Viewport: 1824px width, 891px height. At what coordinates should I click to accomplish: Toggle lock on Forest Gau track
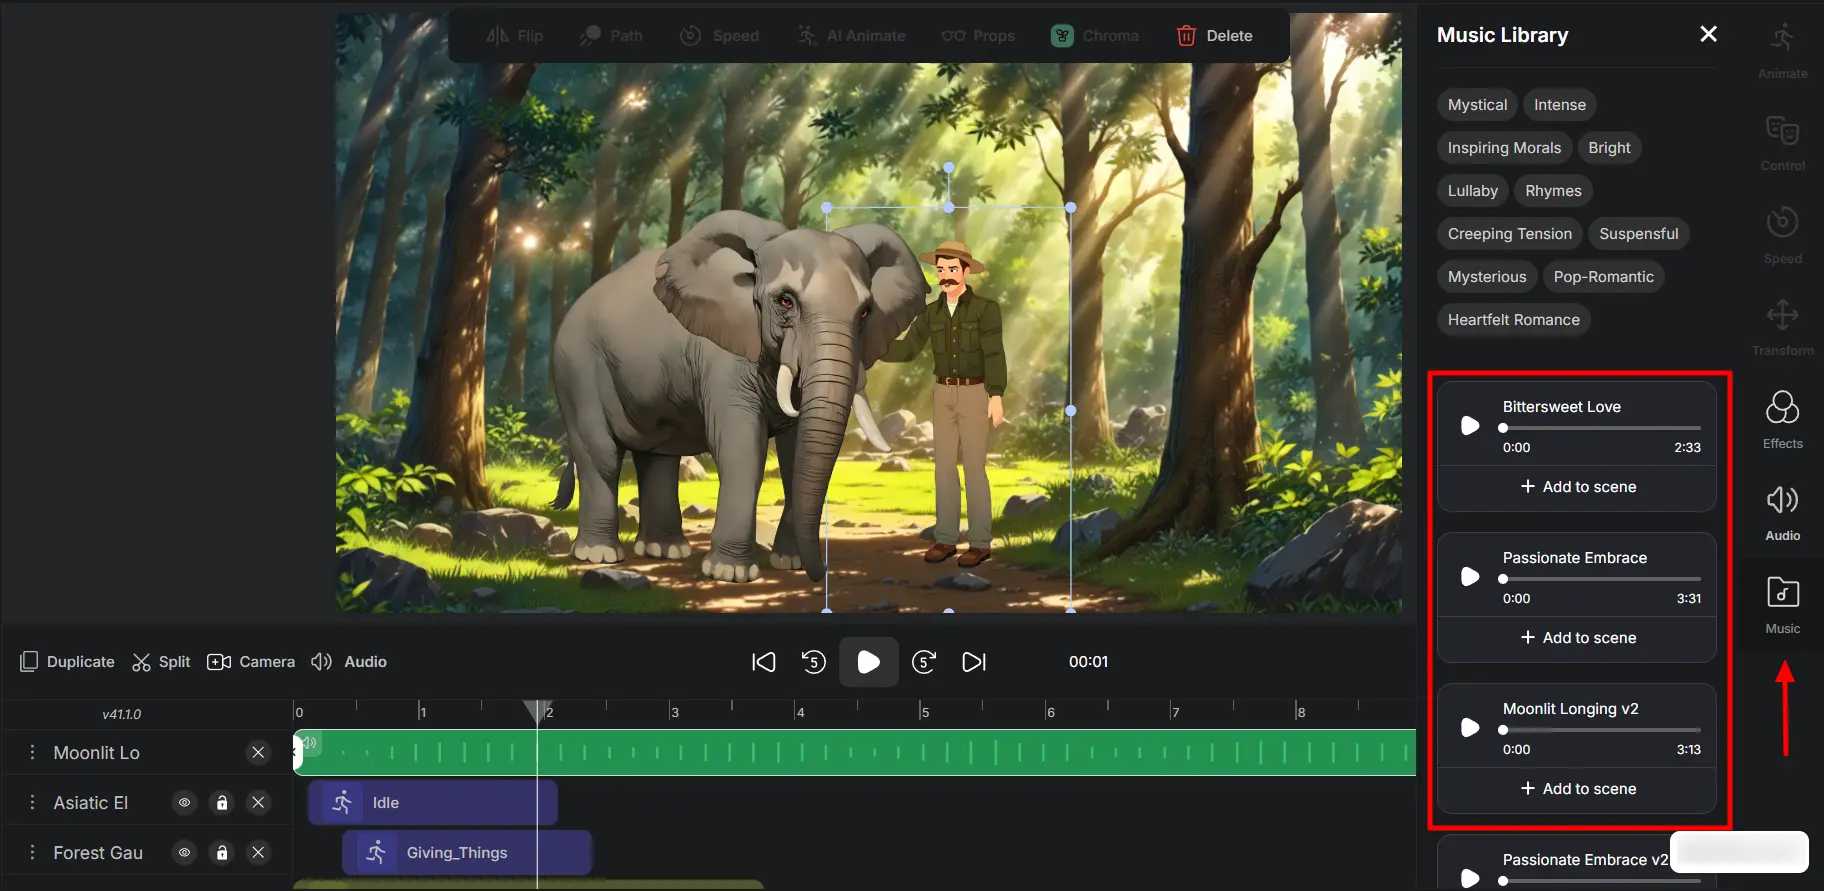pyautogui.click(x=222, y=852)
